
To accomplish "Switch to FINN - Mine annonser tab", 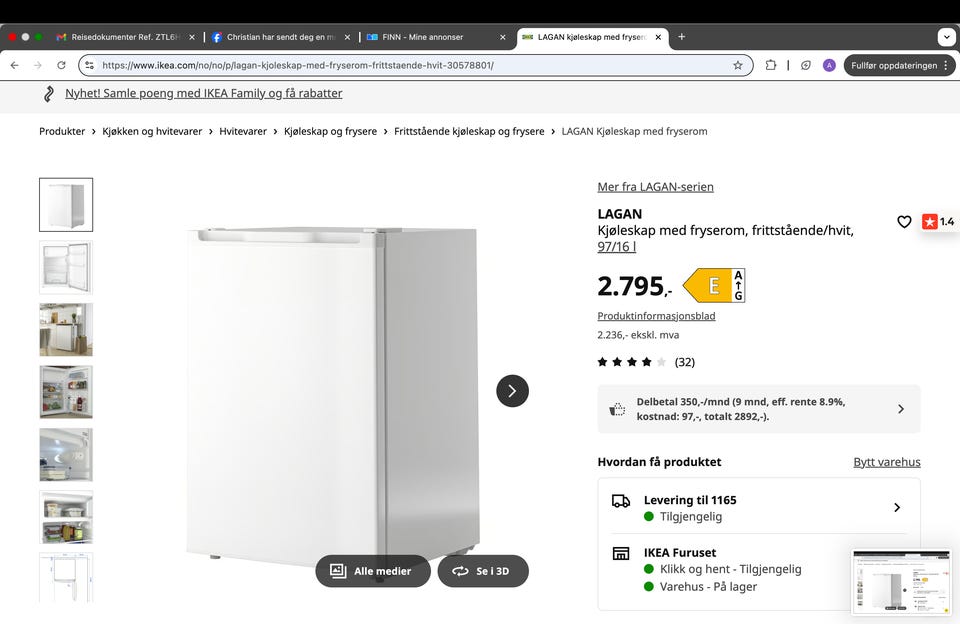I will pyautogui.click(x=433, y=37).
